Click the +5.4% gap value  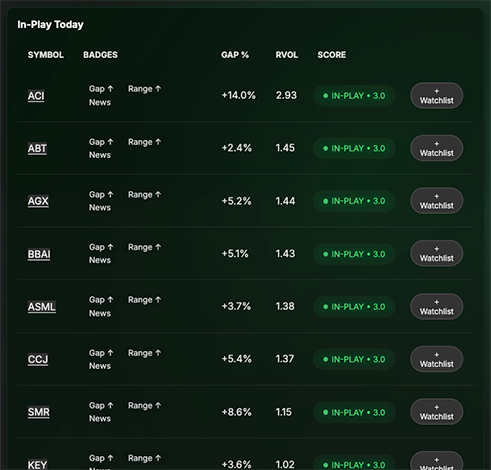237,359
